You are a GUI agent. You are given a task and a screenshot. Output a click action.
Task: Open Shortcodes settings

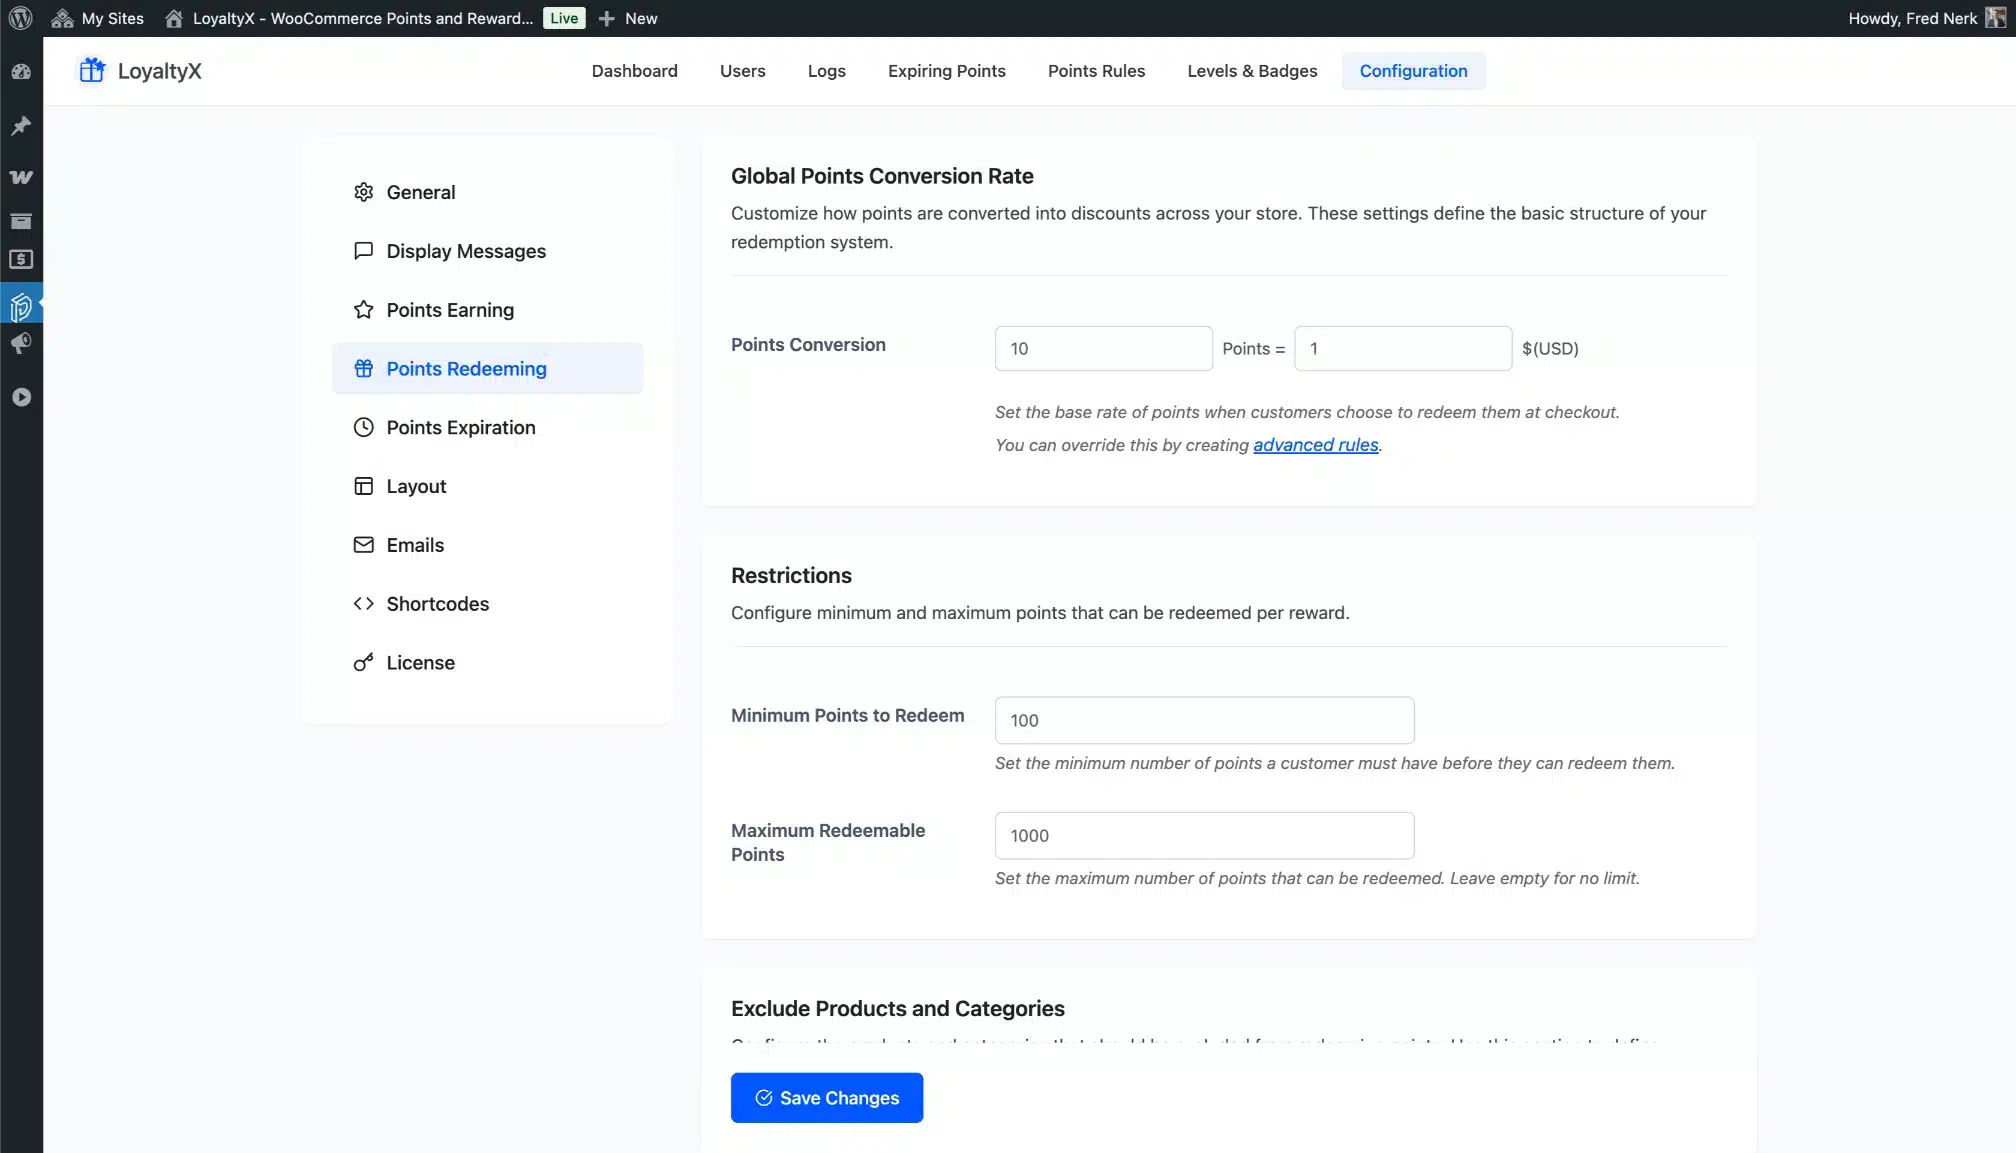click(487, 604)
